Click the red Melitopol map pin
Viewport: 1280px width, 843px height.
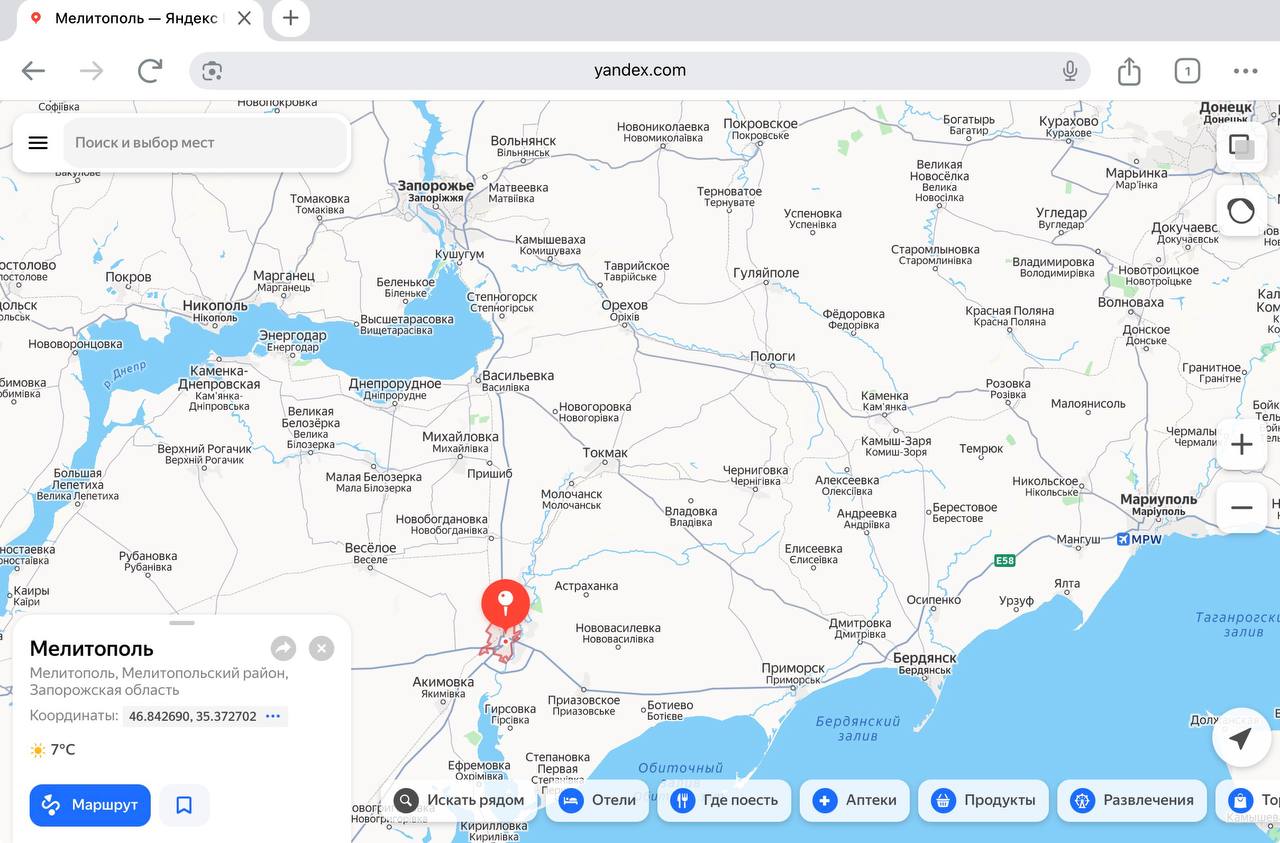(x=505, y=603)
